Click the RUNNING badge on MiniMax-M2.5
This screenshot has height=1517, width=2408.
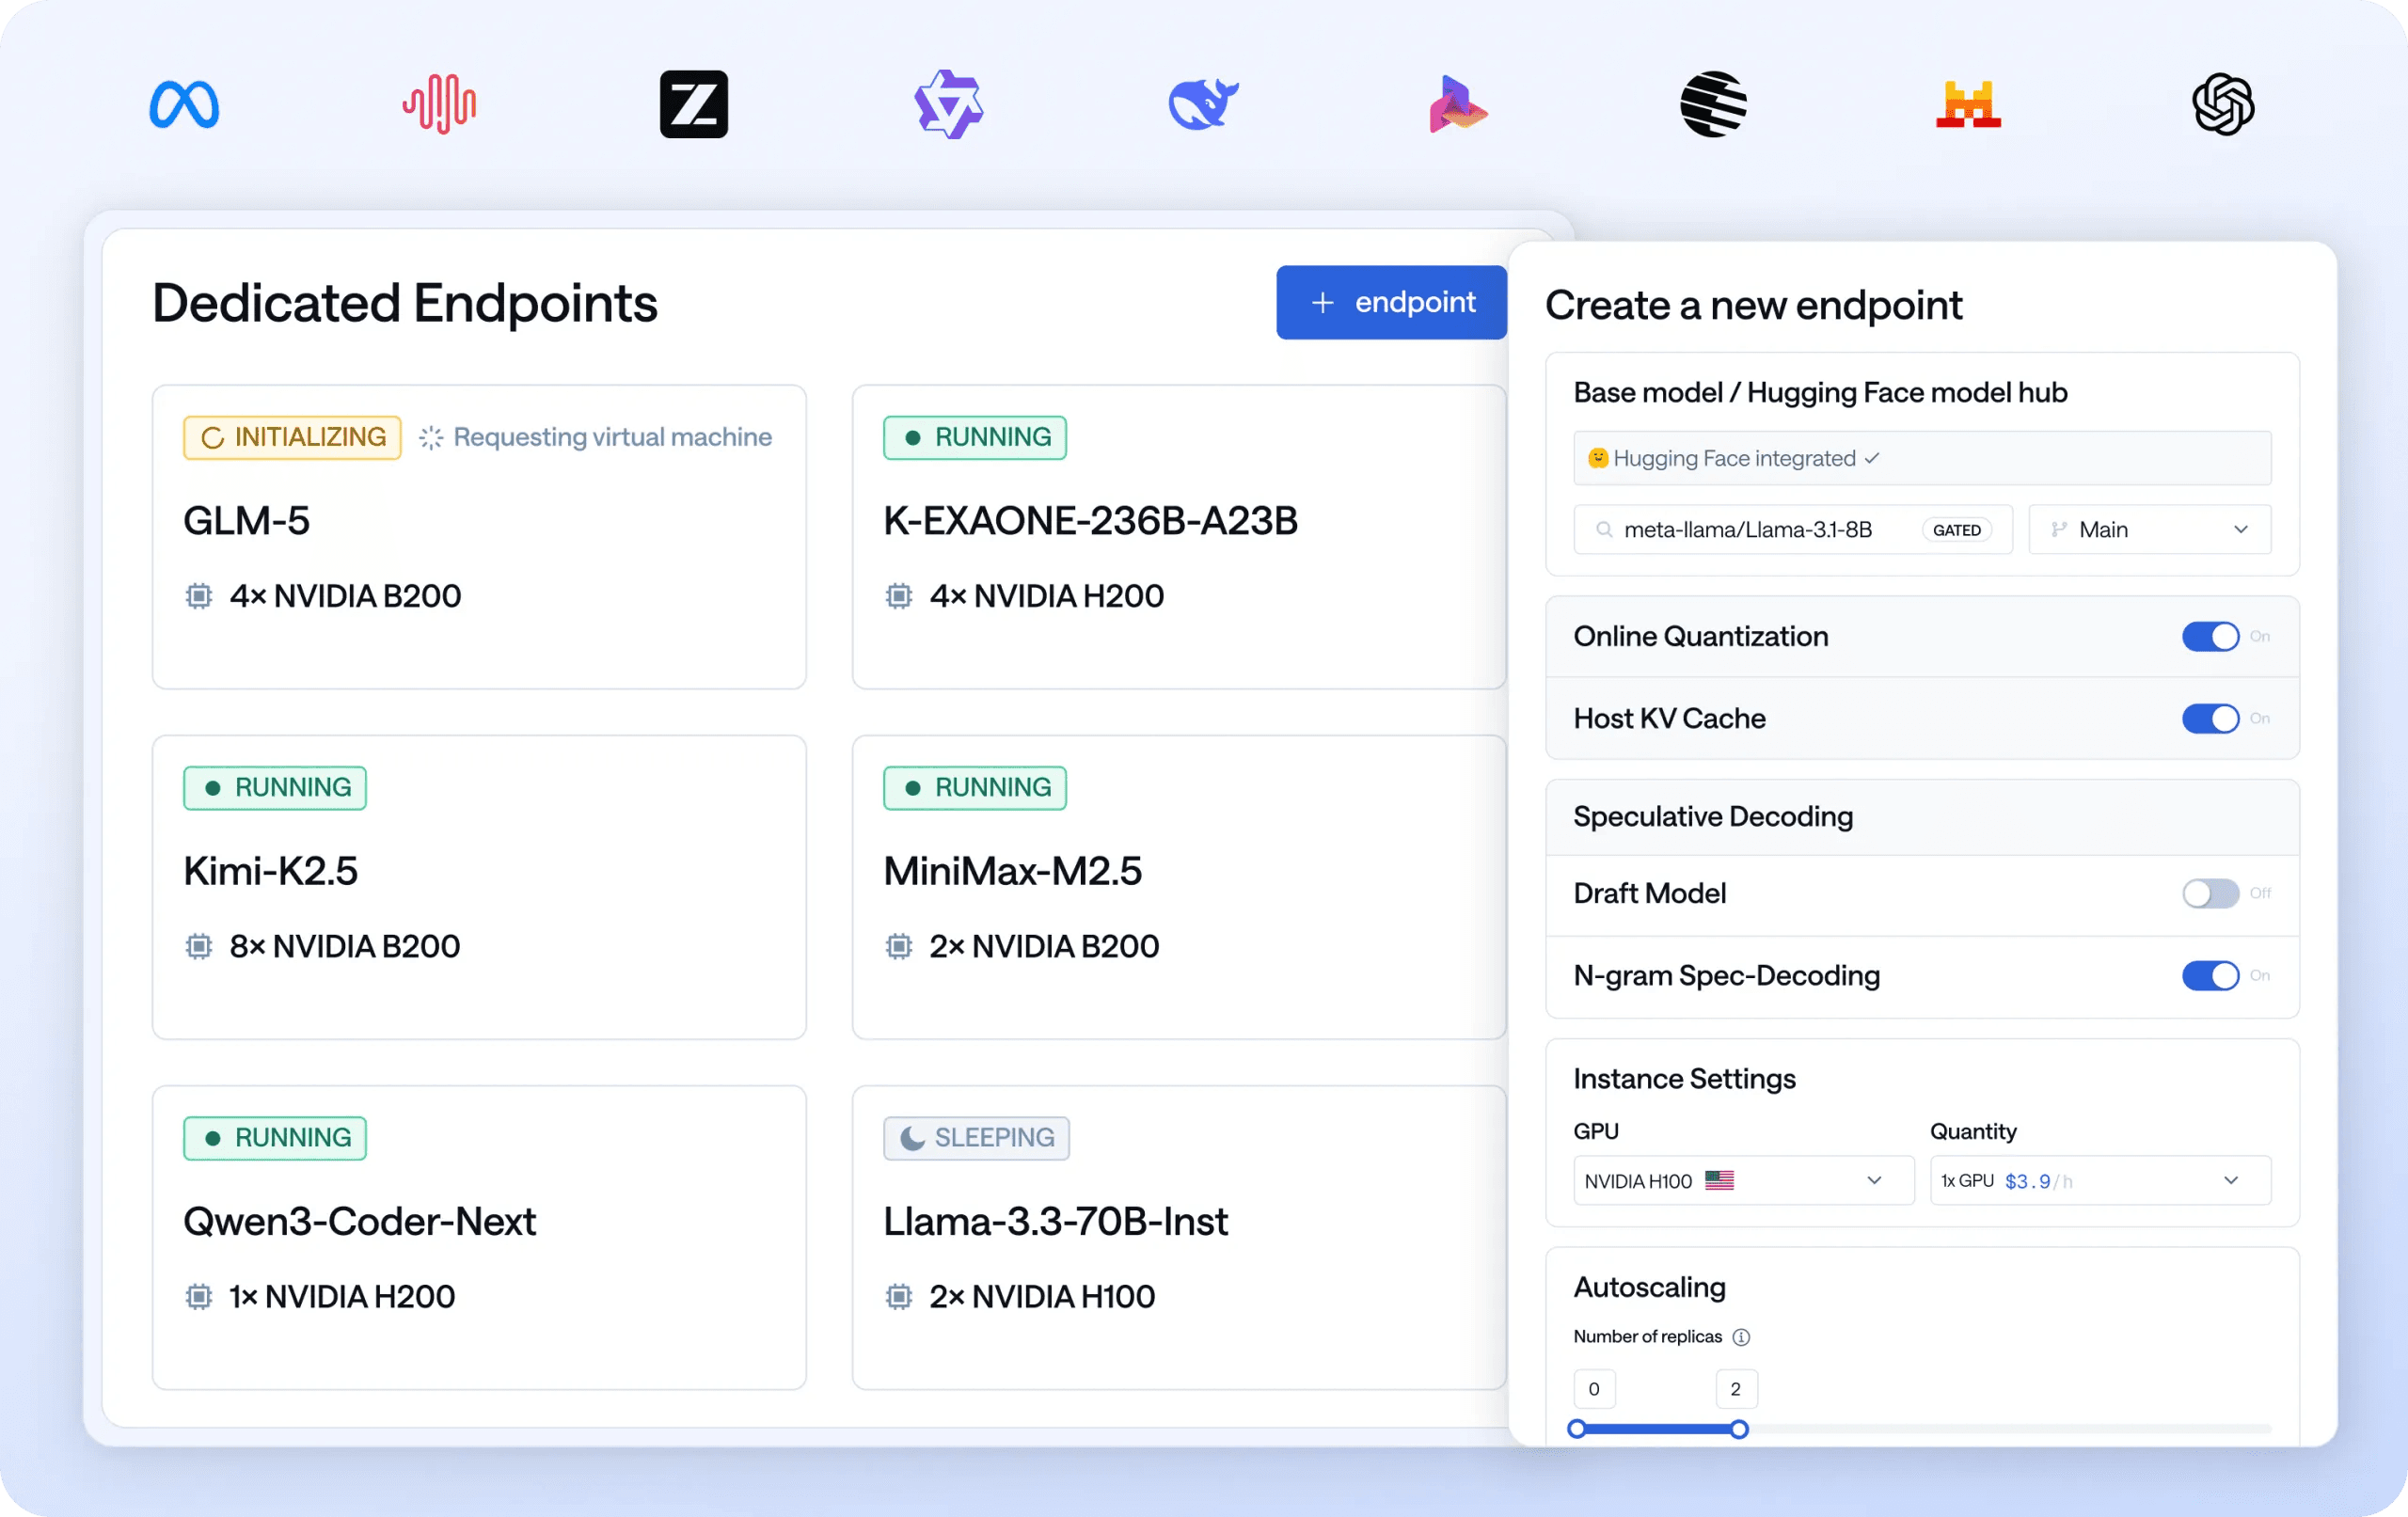975,788
